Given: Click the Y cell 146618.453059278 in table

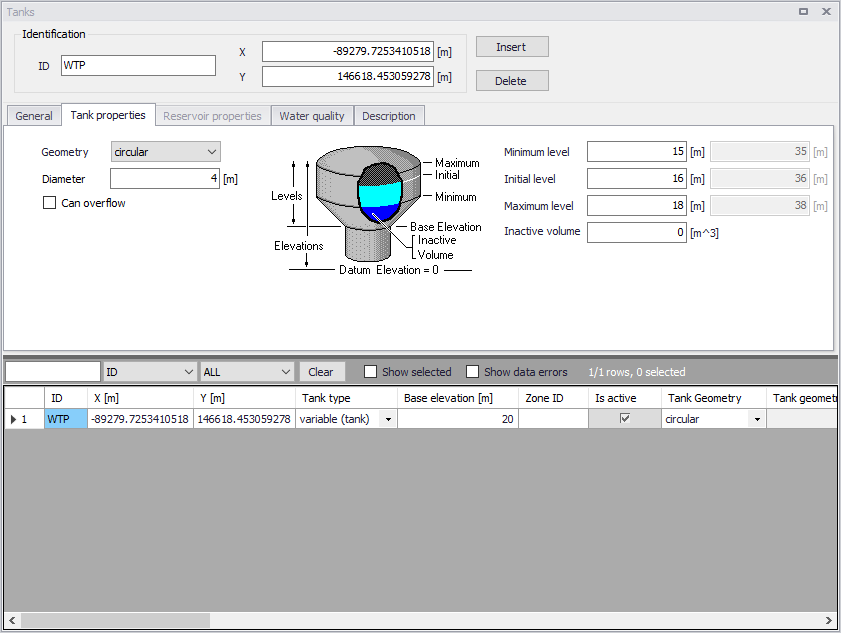Looking at the screenshot, I should click(x=244, y=419).
